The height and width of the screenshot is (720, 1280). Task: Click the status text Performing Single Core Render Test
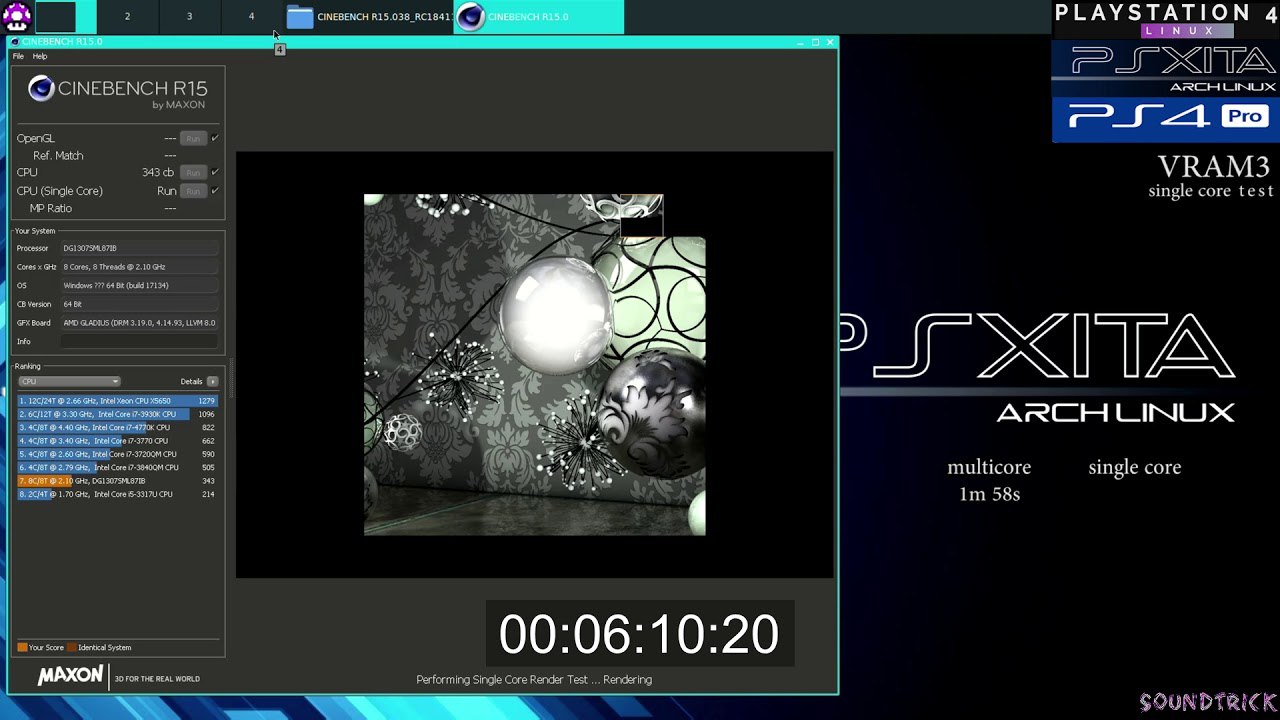(534, 680)
